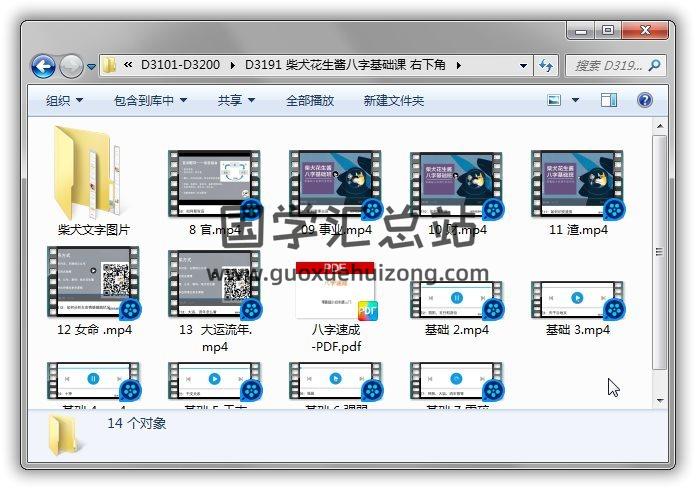Focus the 搜索 D319... search box
Screen dimensions: 696x490
tap(616, 66)
